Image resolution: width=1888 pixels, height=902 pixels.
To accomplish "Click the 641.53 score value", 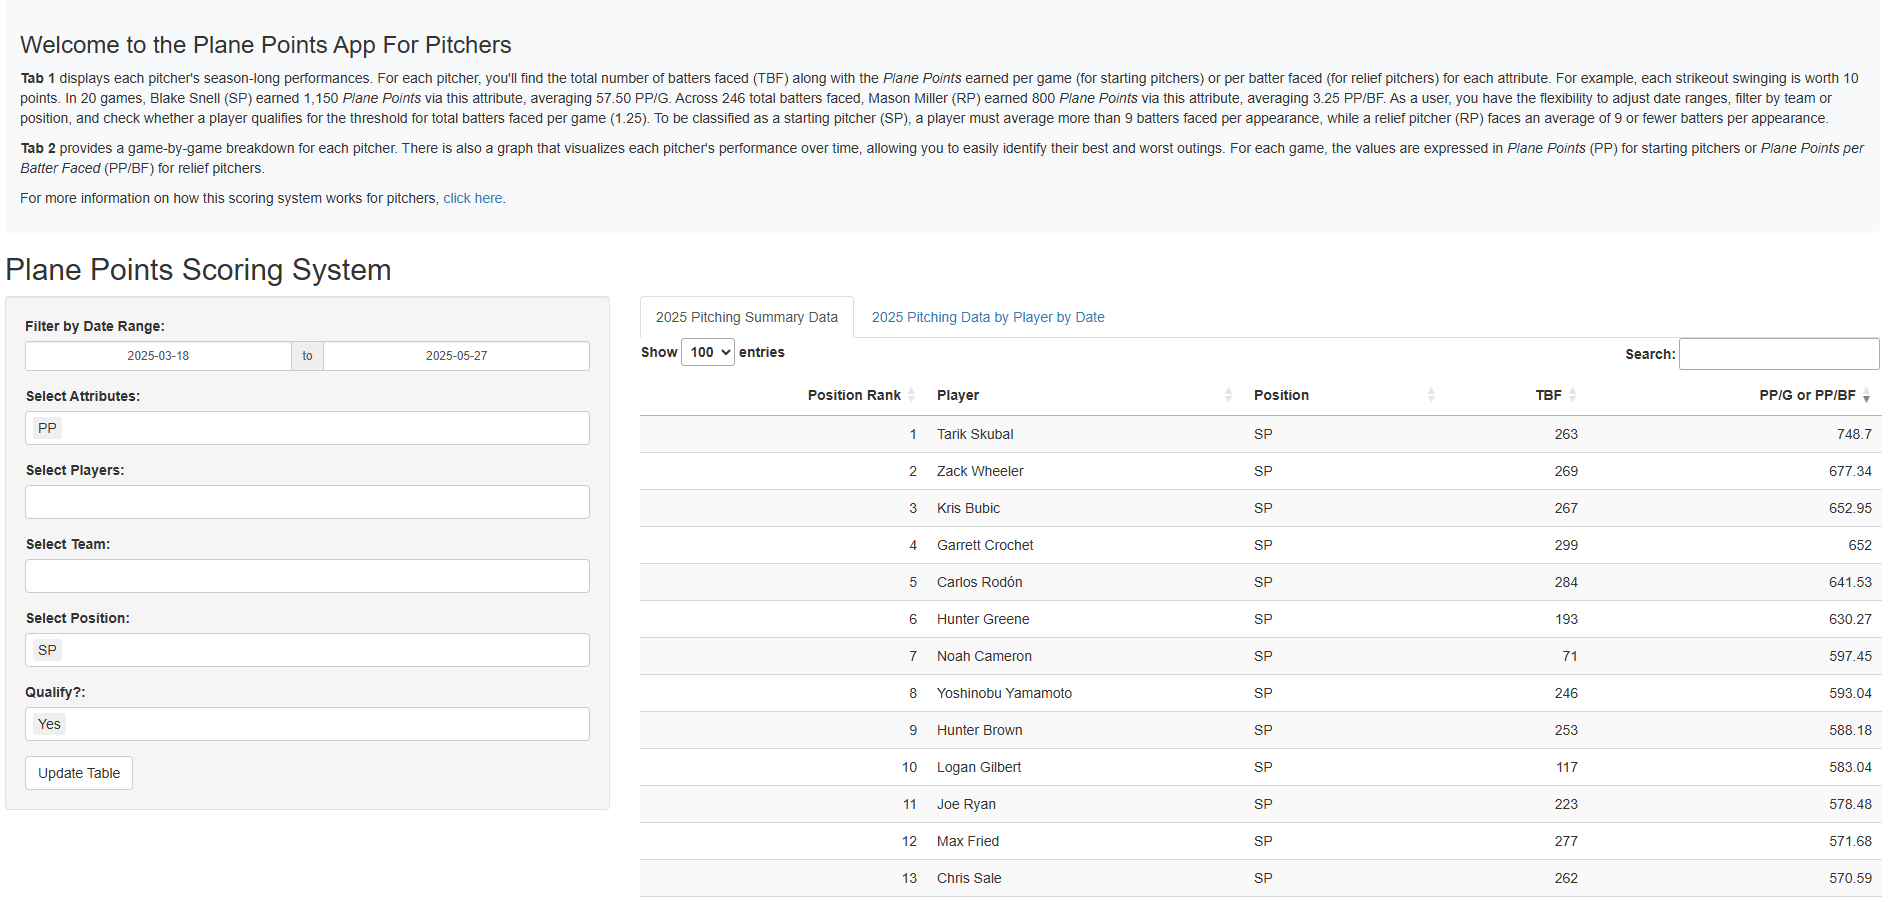I will point(1850,582).
